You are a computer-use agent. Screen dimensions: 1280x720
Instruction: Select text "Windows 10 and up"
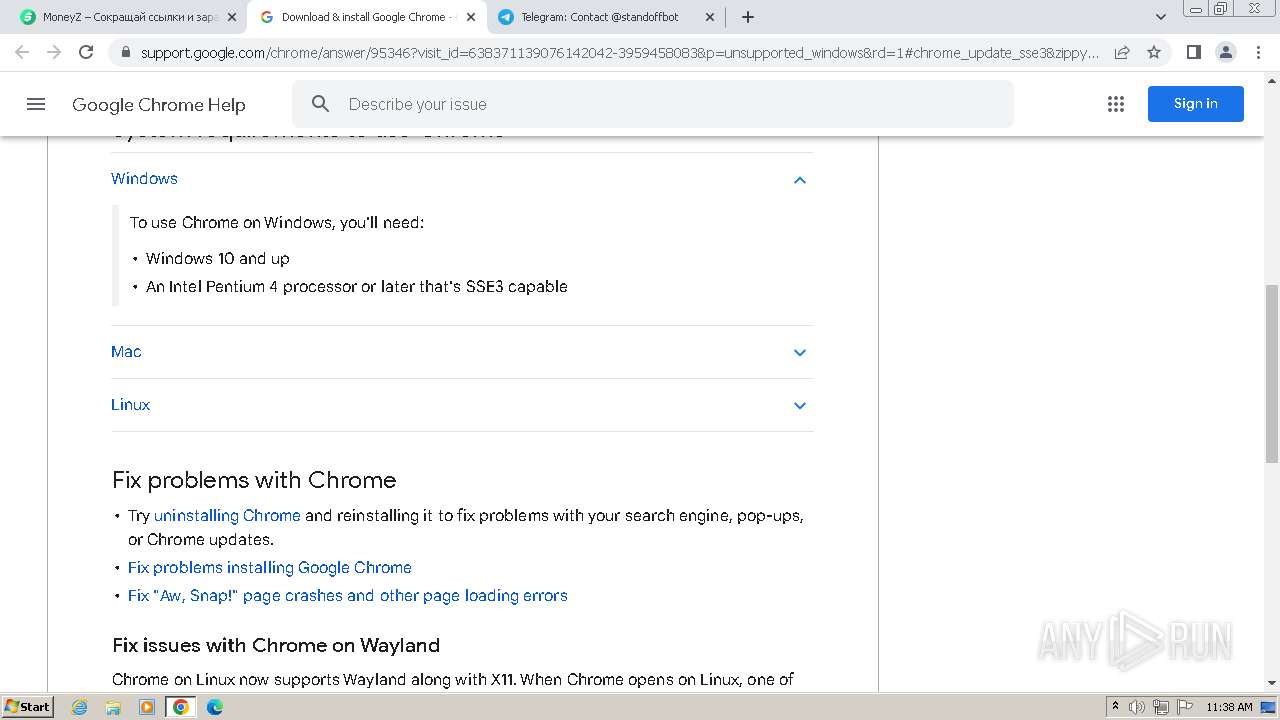(x=217, y=258)
